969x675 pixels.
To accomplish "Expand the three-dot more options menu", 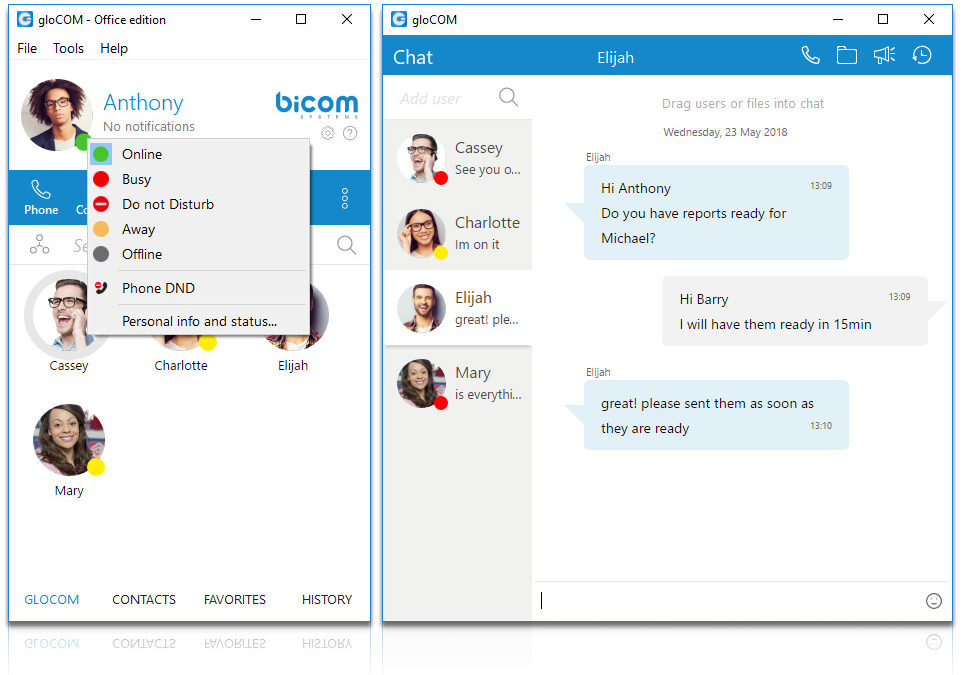I will 345,198.
